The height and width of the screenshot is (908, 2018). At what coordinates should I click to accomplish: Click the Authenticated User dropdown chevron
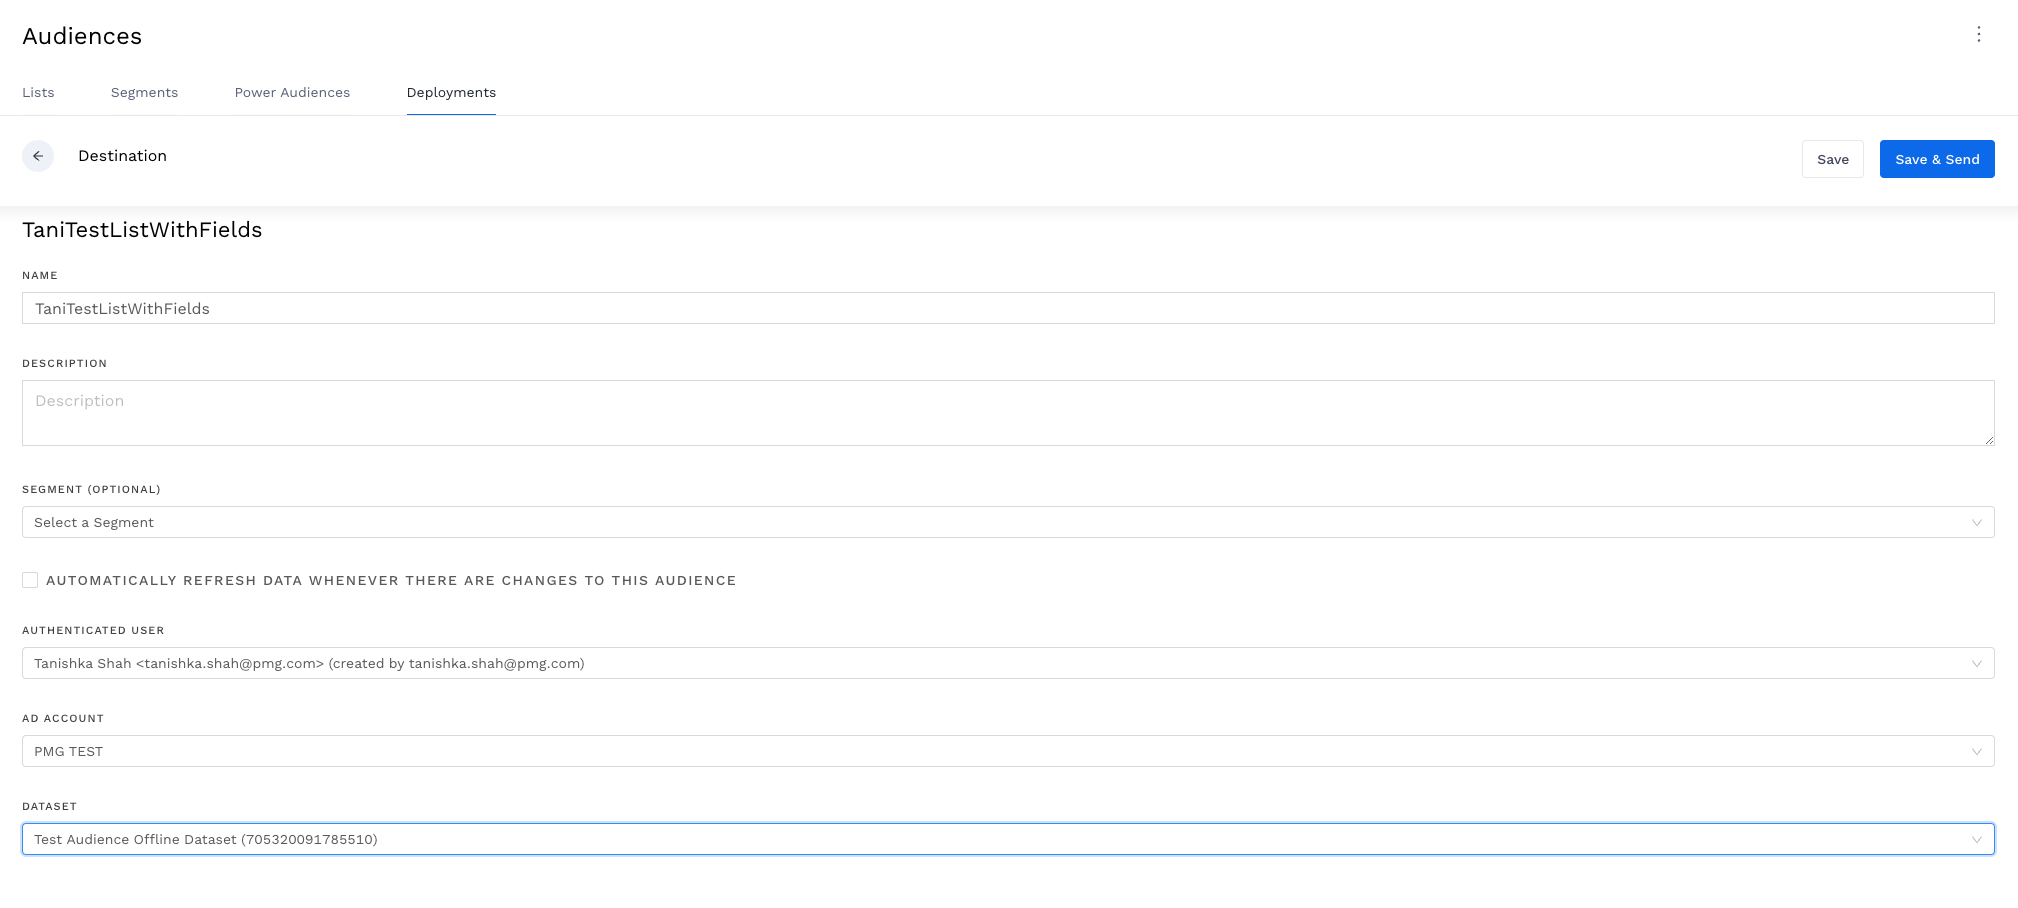(1977, 663)
